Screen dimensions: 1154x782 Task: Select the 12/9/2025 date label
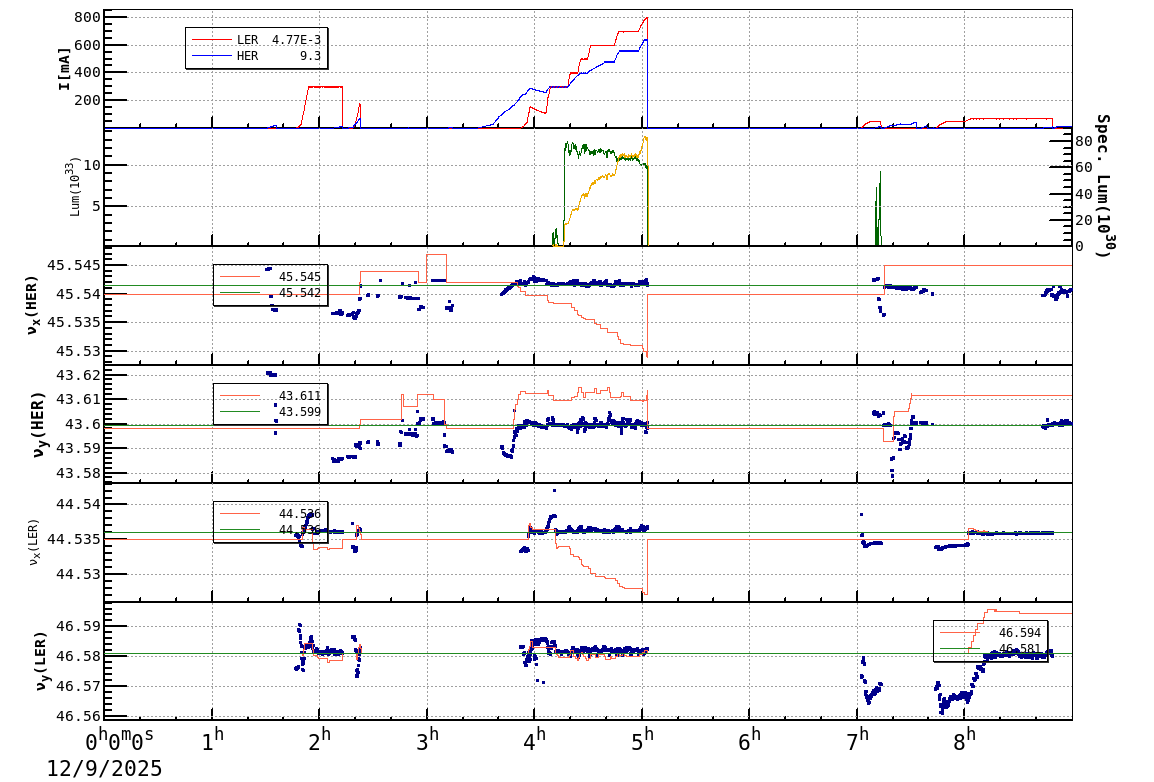click(104, 768)
